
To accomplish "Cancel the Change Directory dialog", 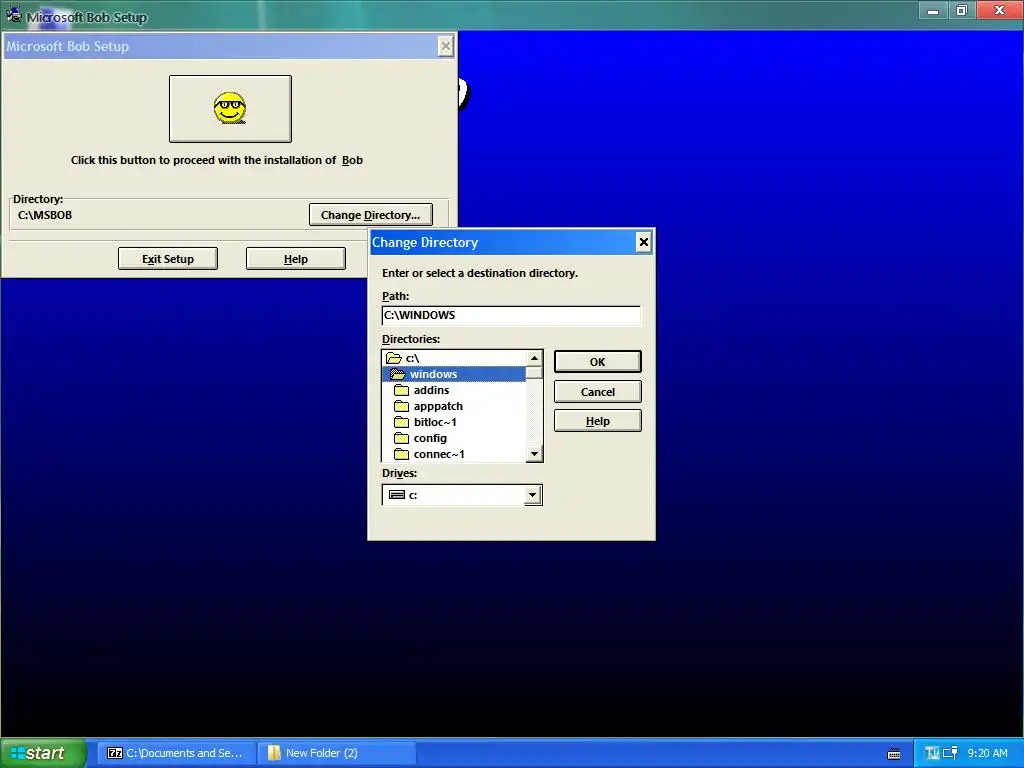I will pos(598,392).
